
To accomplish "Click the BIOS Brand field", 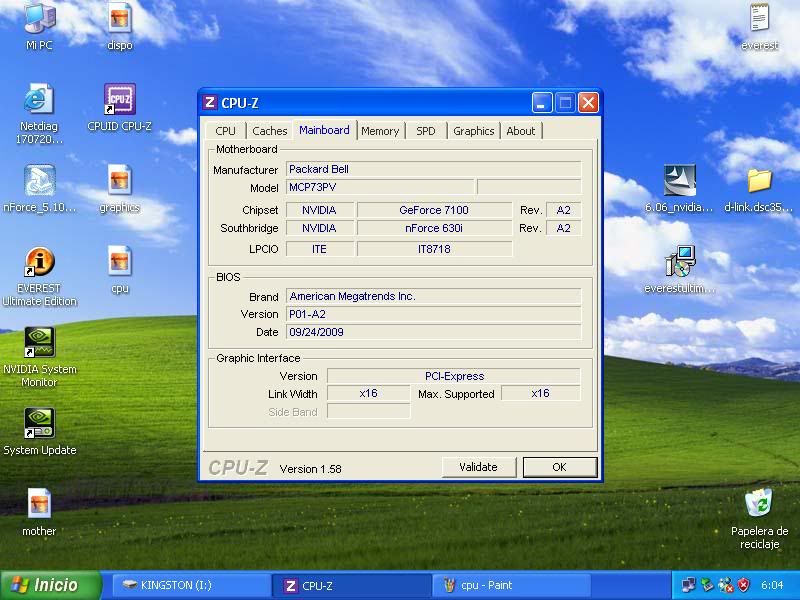I will (x=433, y=296).
